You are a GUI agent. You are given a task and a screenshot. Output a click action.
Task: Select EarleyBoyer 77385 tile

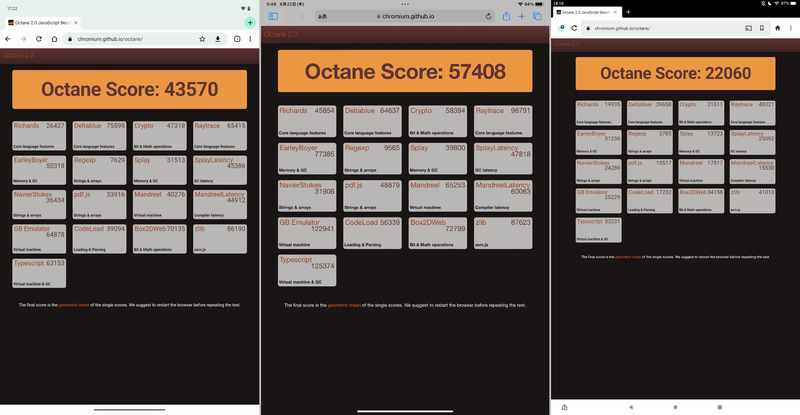tap(307, 159)
